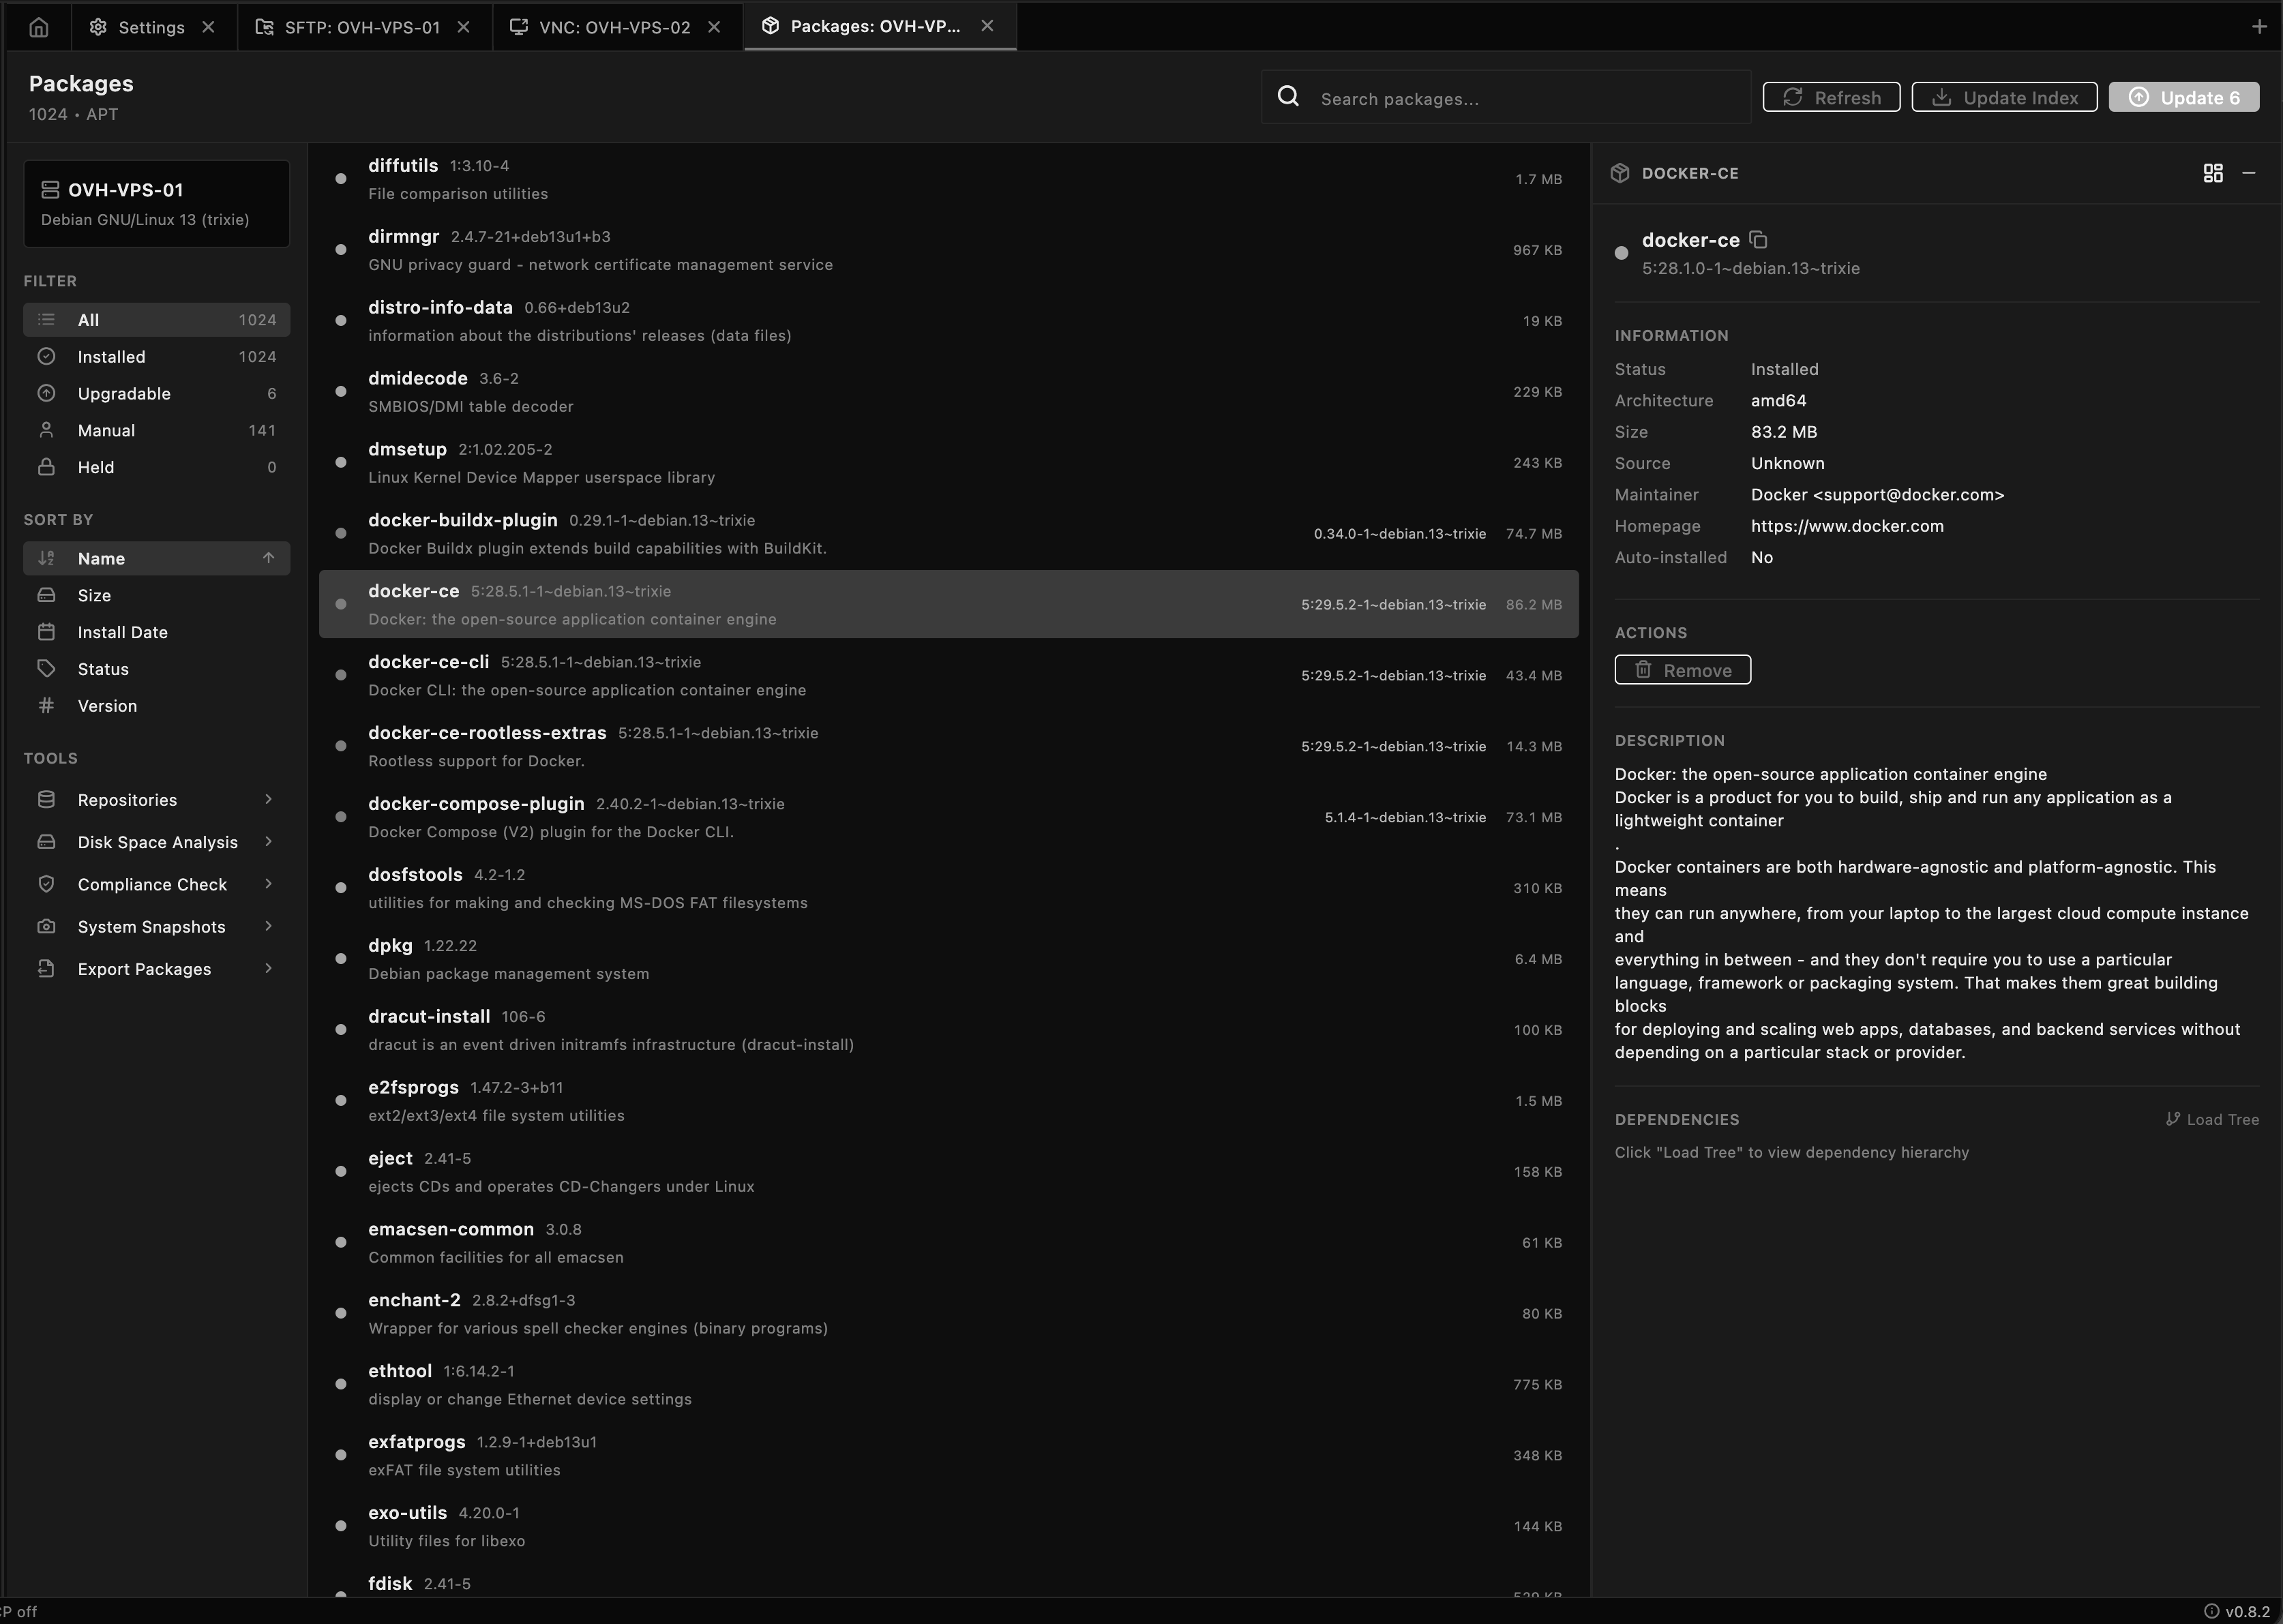The height and width of the screenshot is (1624, 2283).
Task: Open the Compliance Check tool
Action: tap(157, 884)
